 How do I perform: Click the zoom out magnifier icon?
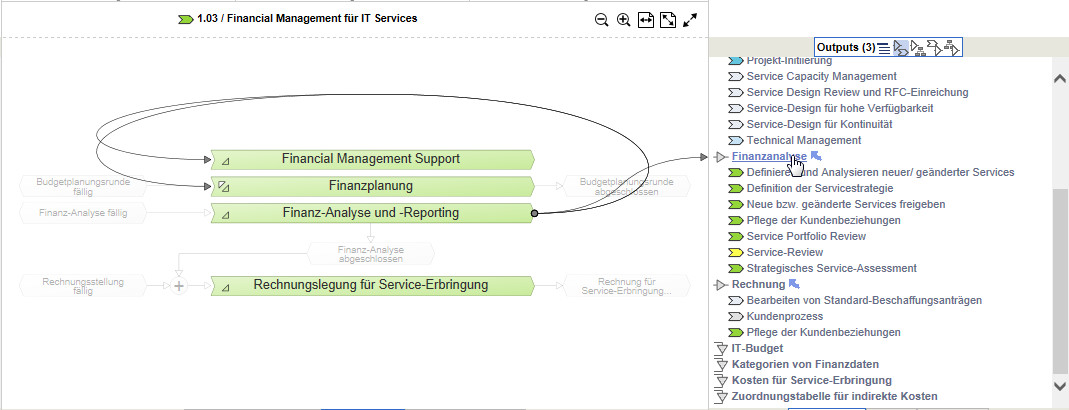tap(601, 19)
